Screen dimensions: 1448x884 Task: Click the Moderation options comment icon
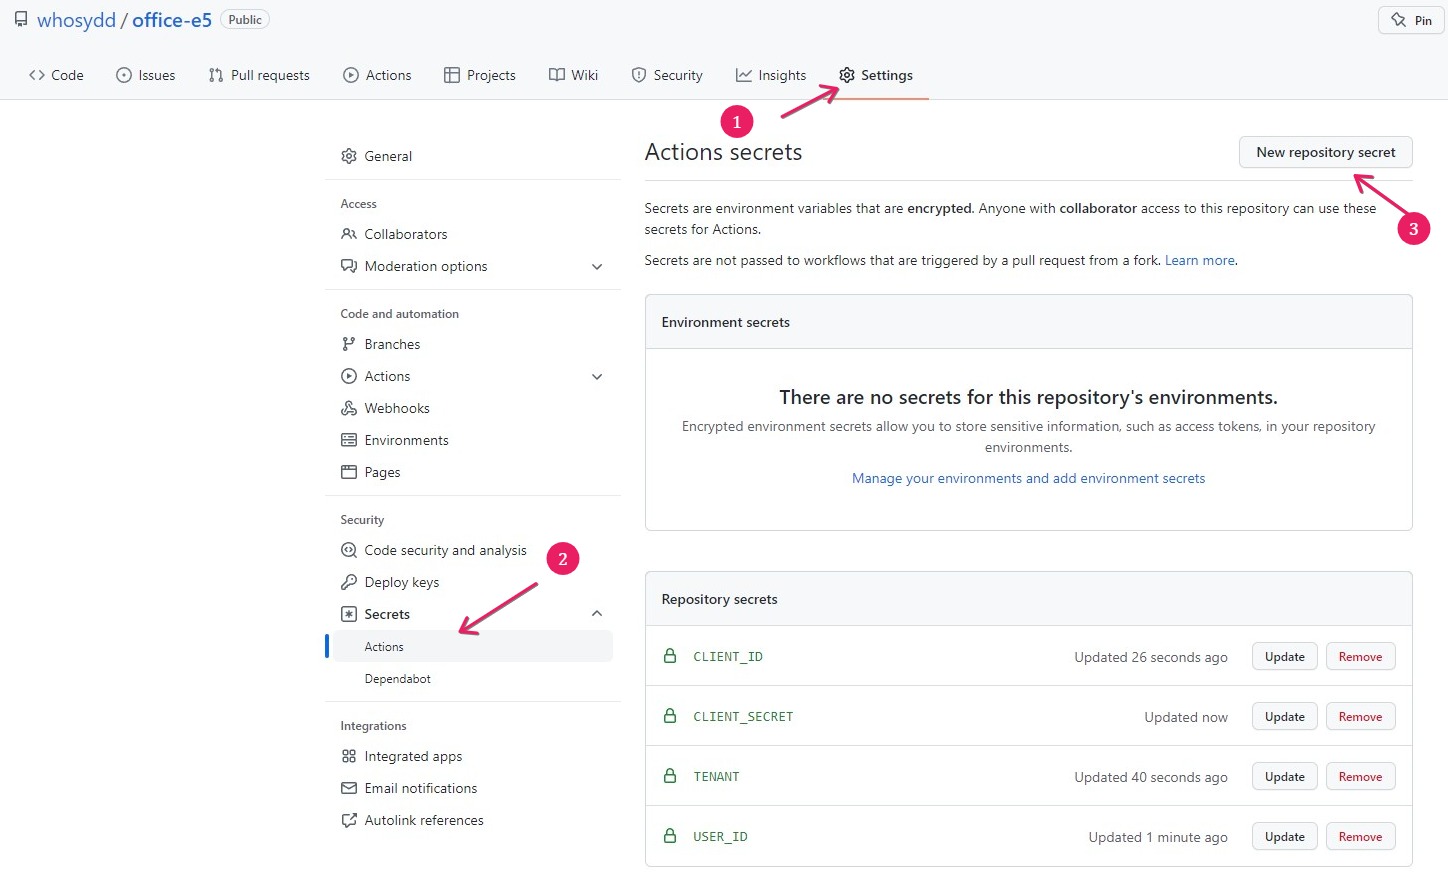point(349,266)
